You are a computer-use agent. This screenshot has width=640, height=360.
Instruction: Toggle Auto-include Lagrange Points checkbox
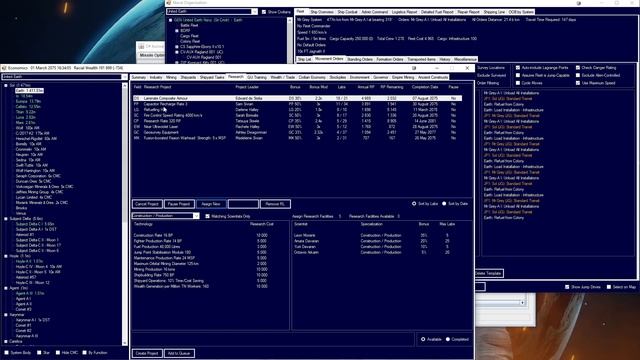[518, 68]
